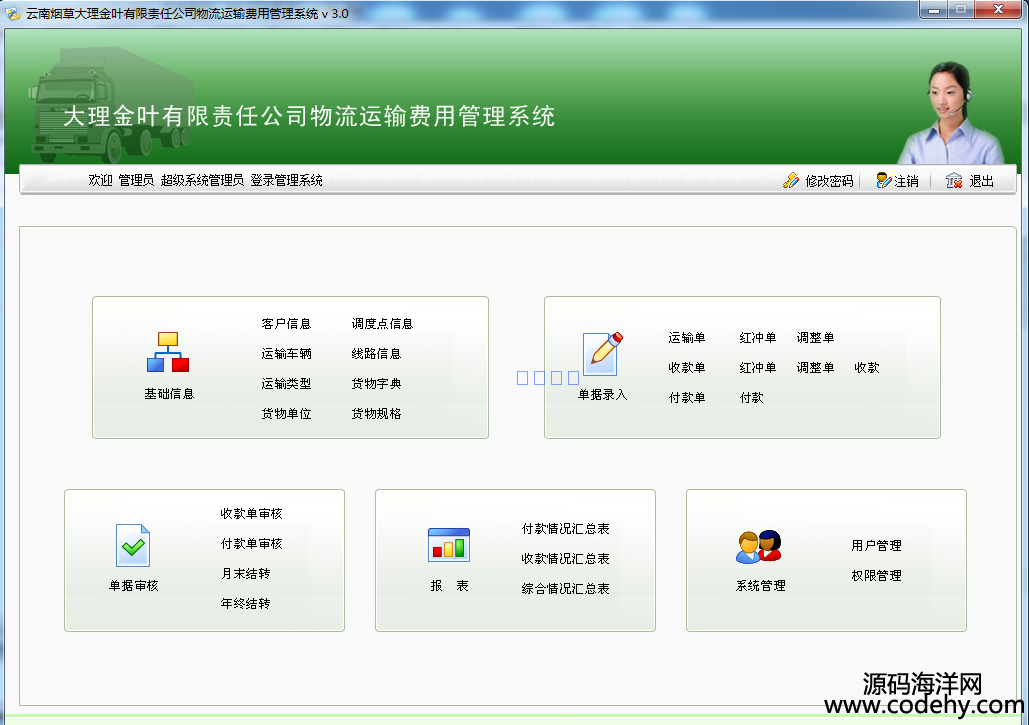The image size is (1029, 725).
Task: Click the 系统管理 label
Action: (760, 586)
